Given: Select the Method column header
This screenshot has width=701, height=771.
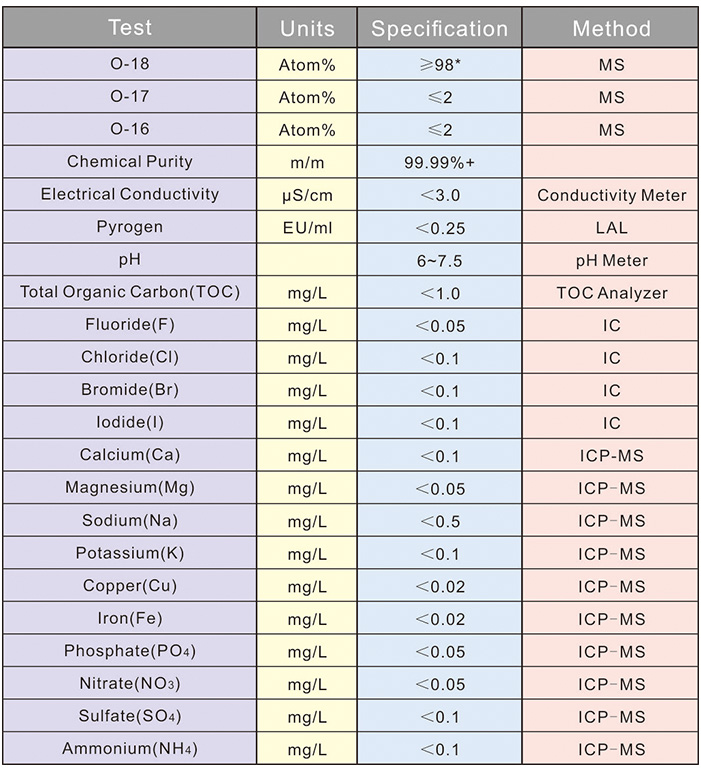Looking at the screenshot, I should point(611,28).
